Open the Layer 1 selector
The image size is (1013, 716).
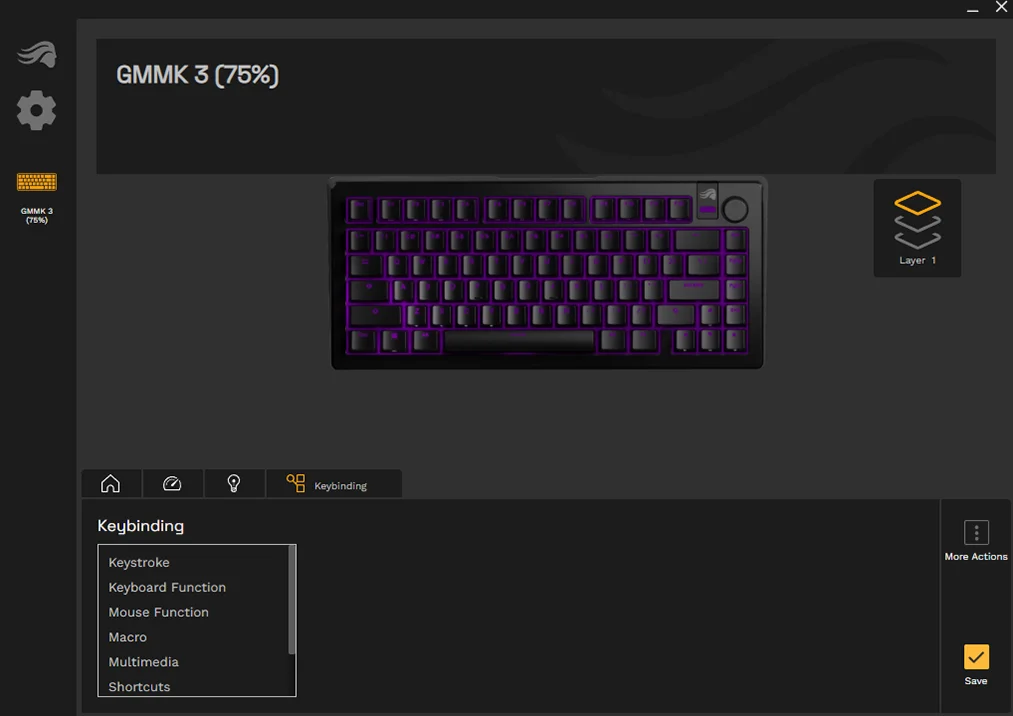pos(917,228)
